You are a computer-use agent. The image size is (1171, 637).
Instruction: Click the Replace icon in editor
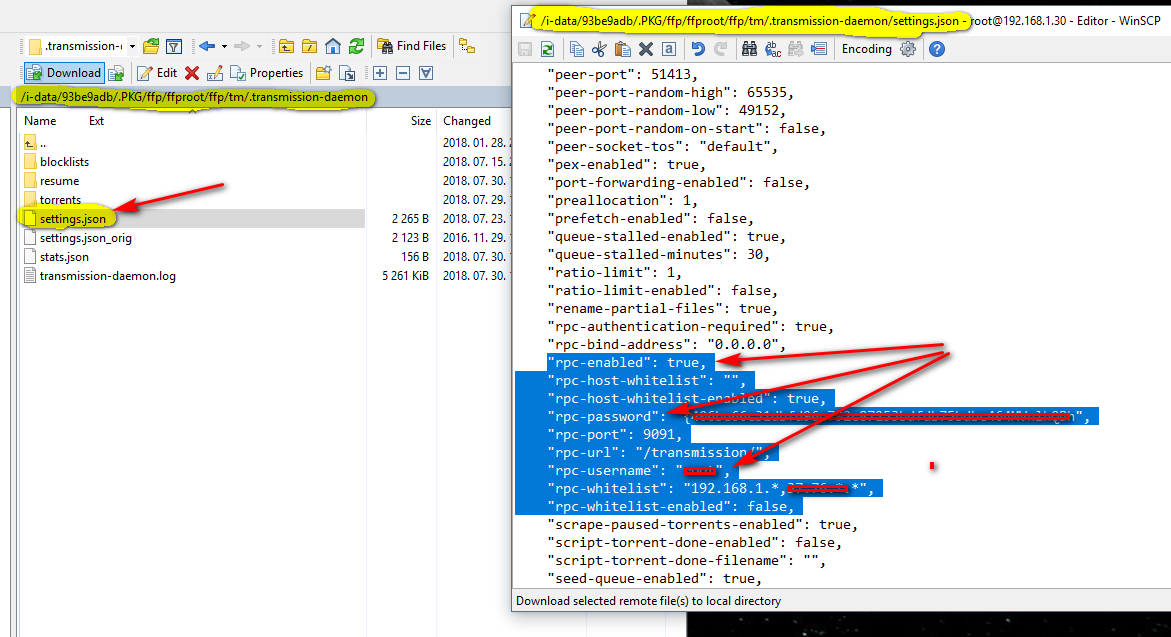773,49
